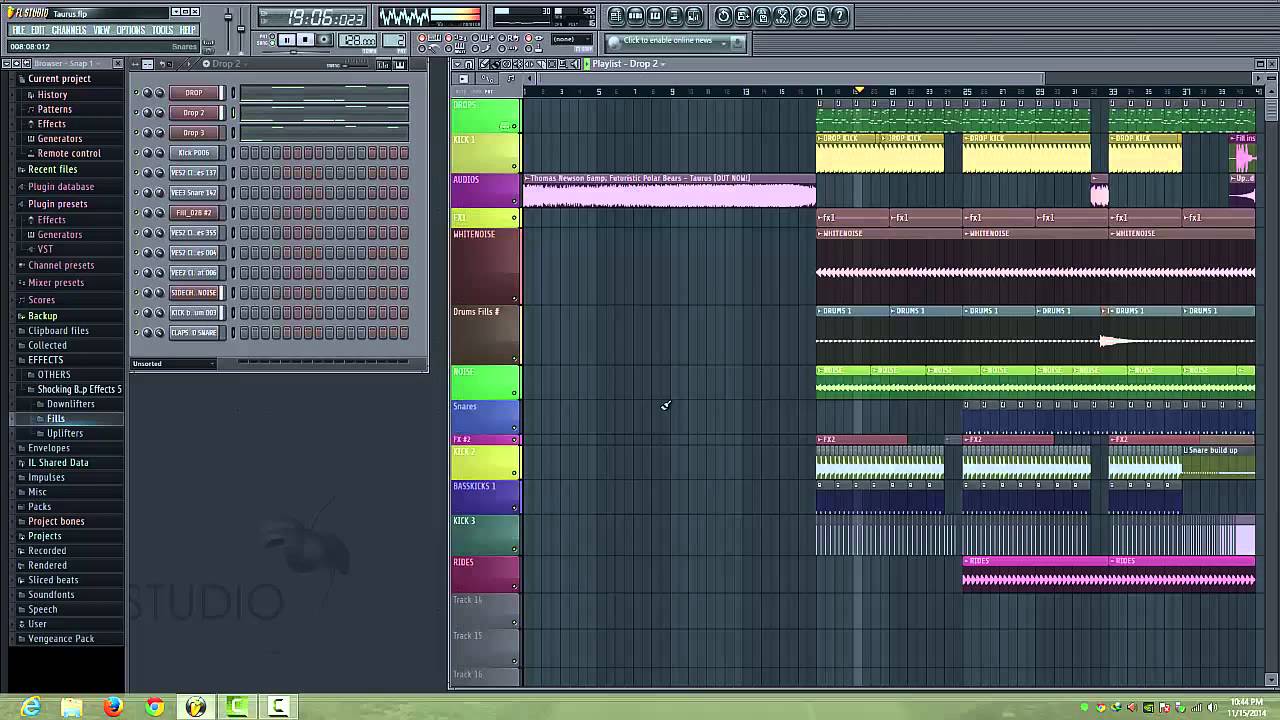Open the Playlist - Drop 2 title dropdown
The width and height of the screenshot is (1280, 720).
point(663,64)
